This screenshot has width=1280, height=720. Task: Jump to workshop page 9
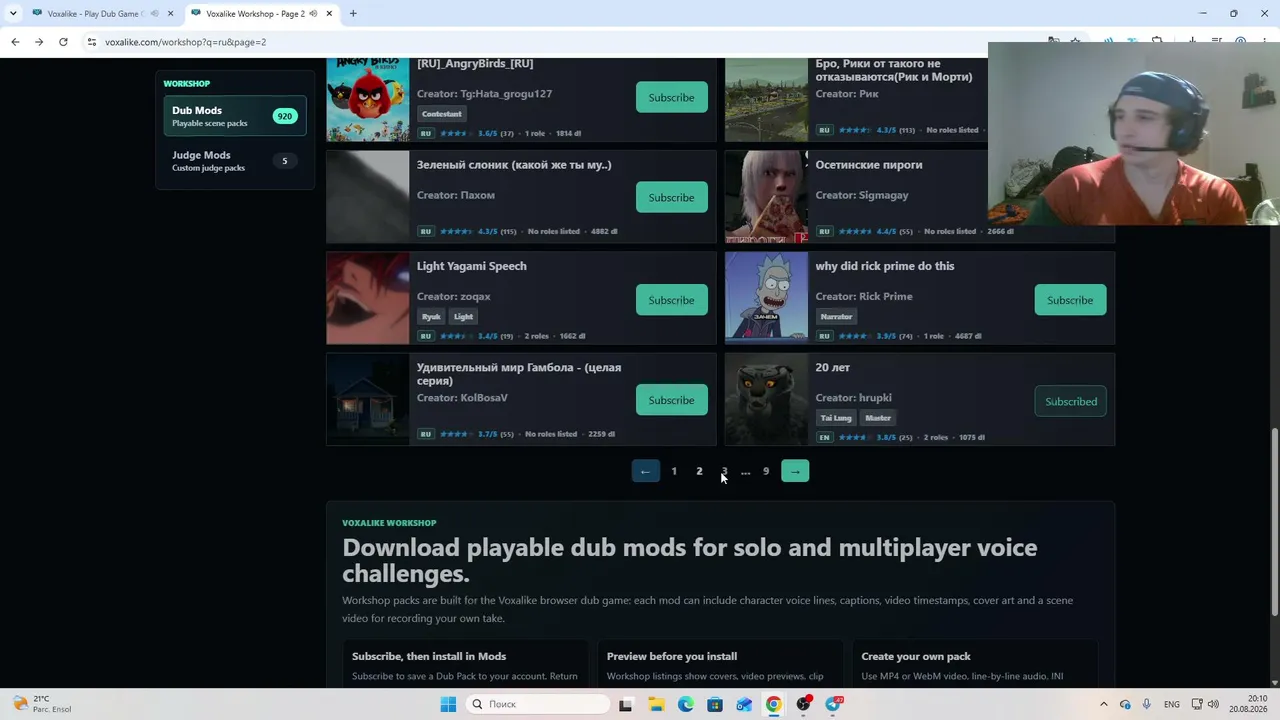(x=766, y=471)
